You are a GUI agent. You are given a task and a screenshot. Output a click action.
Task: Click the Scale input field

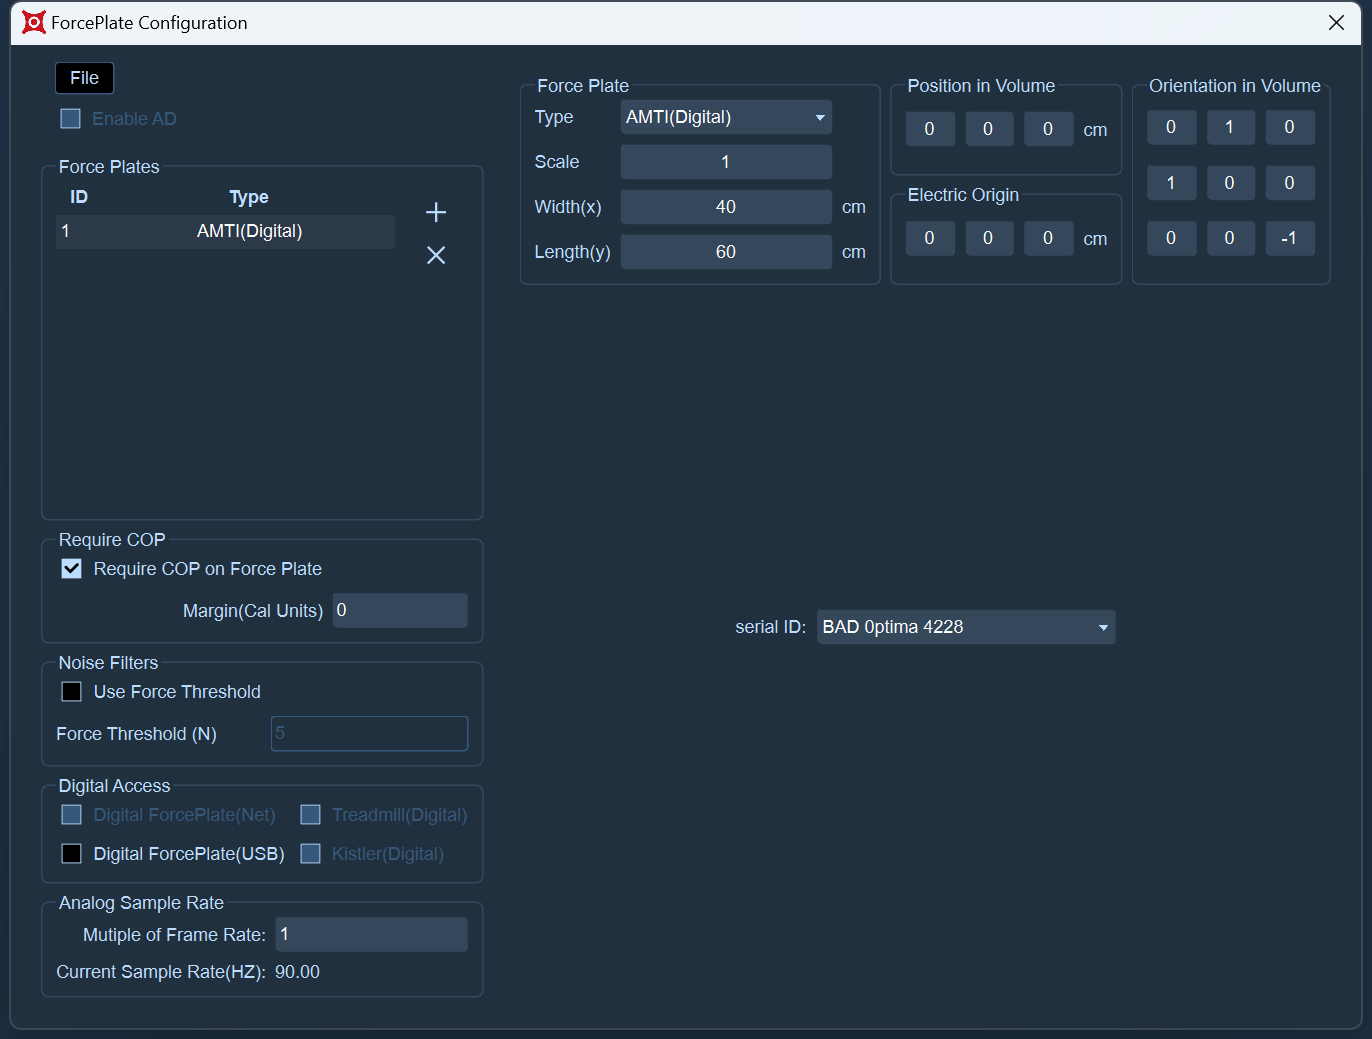tap(726, 162)
